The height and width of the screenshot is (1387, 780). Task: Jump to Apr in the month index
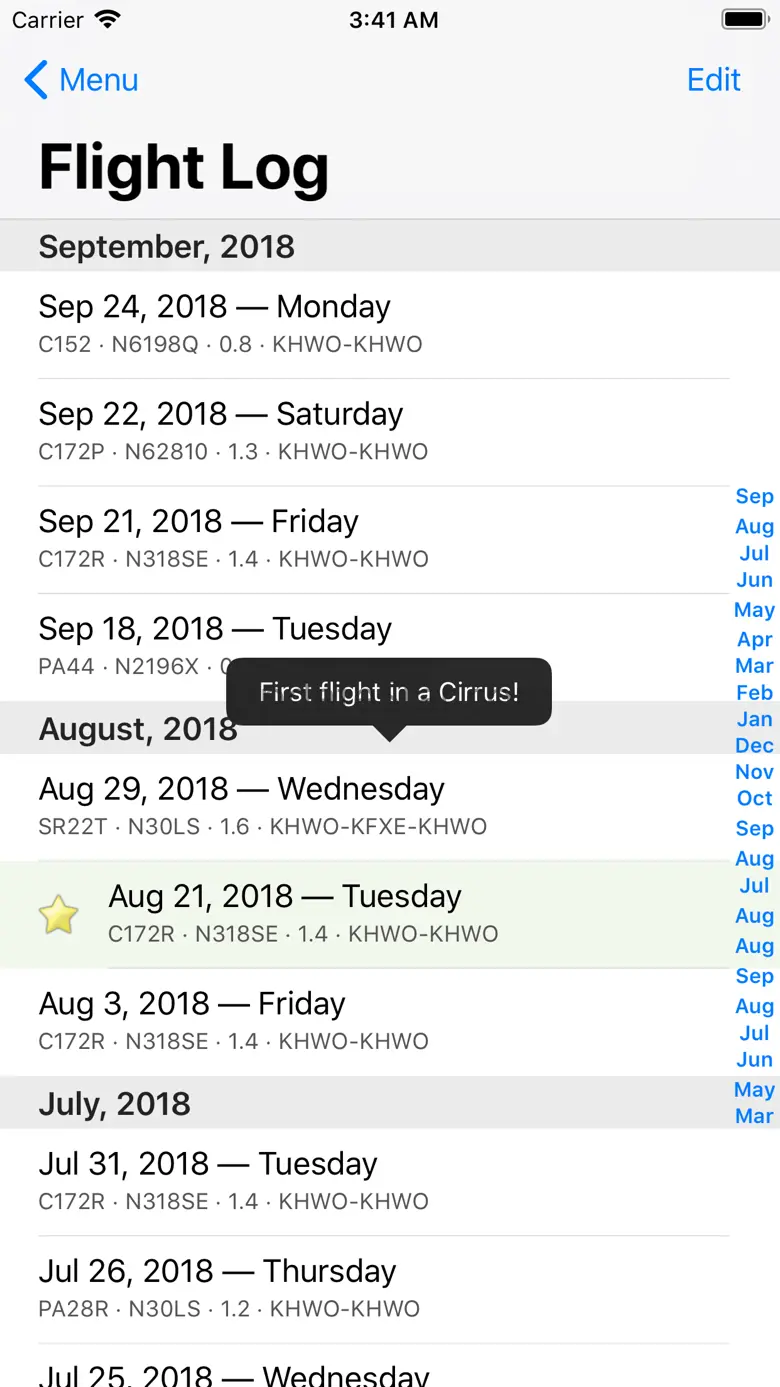[754, 639]
